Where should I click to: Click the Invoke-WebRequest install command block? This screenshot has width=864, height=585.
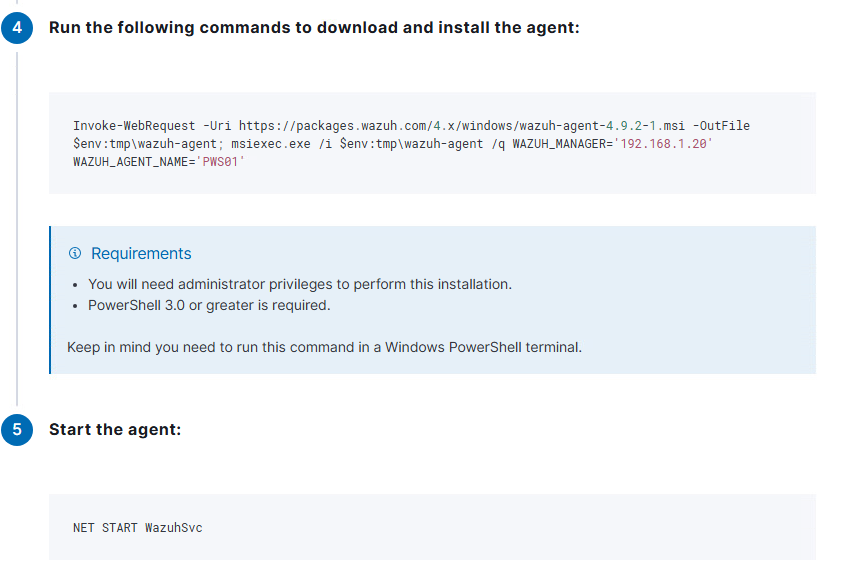432,143
